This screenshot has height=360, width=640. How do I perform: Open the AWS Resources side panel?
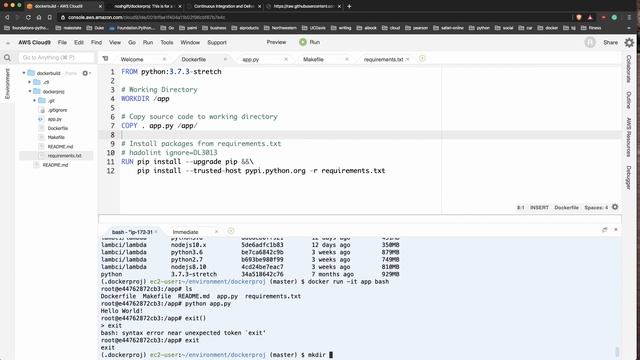[629, 137]
